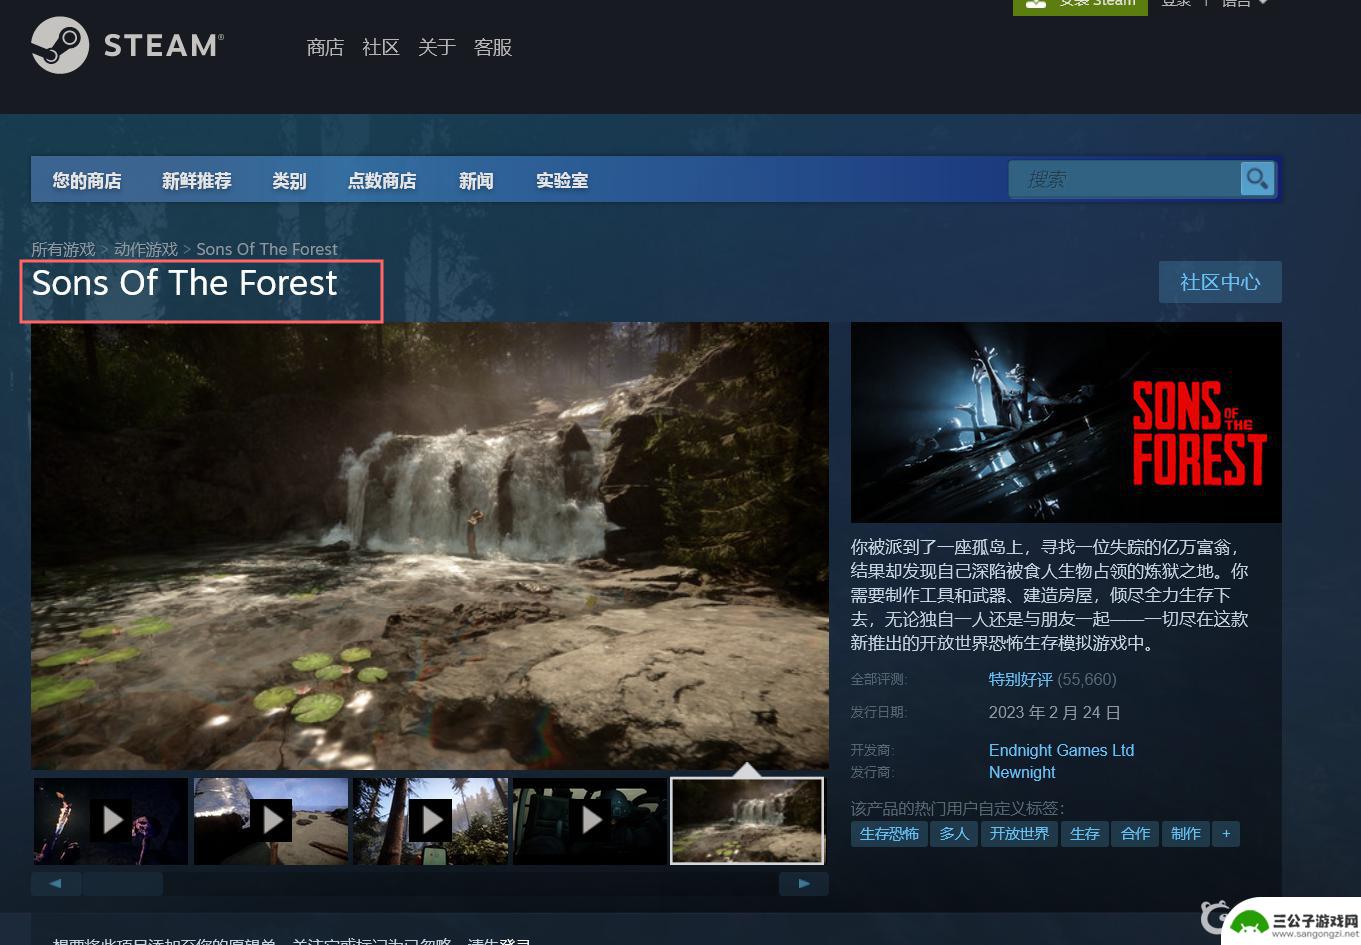Click the Steam logo icon
This screenshot has height=945, width=1361.
[x=60, y=45]
